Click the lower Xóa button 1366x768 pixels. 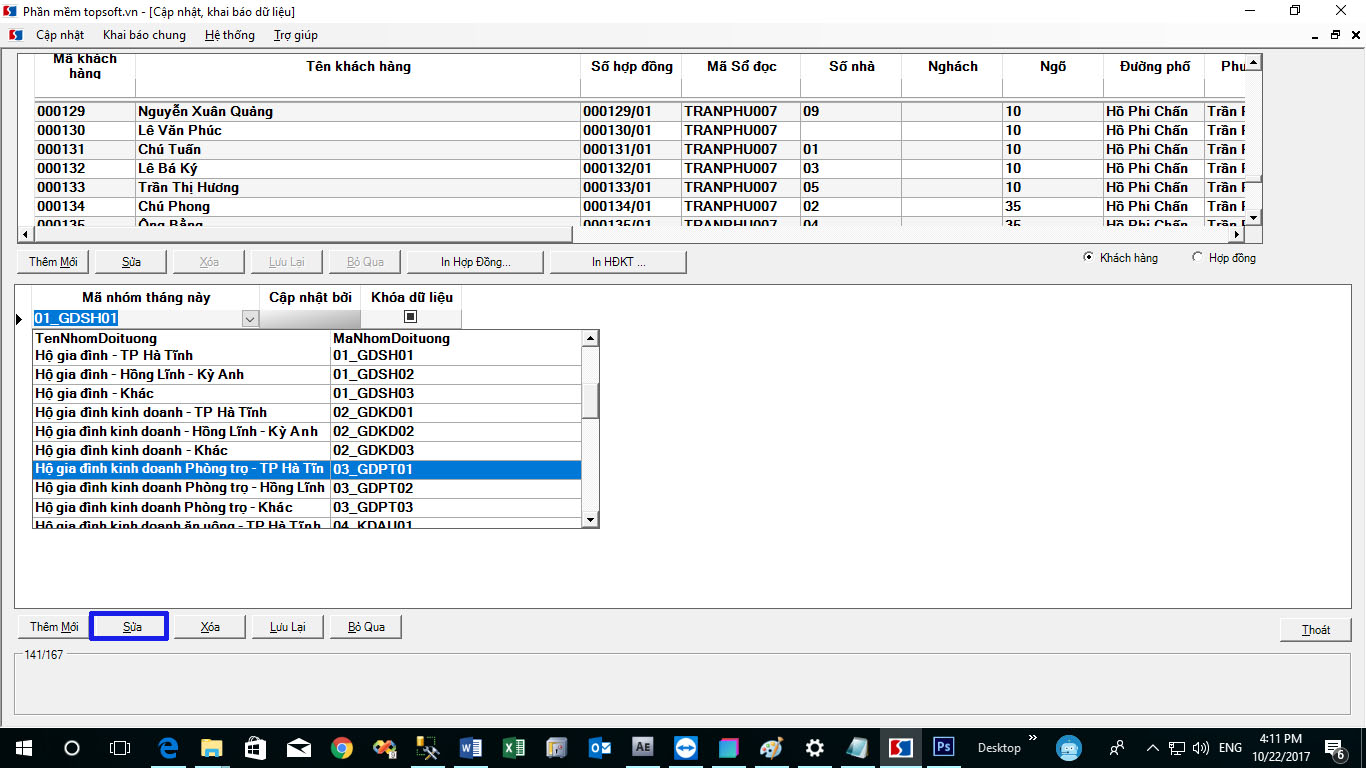click(x=210, y=627)
